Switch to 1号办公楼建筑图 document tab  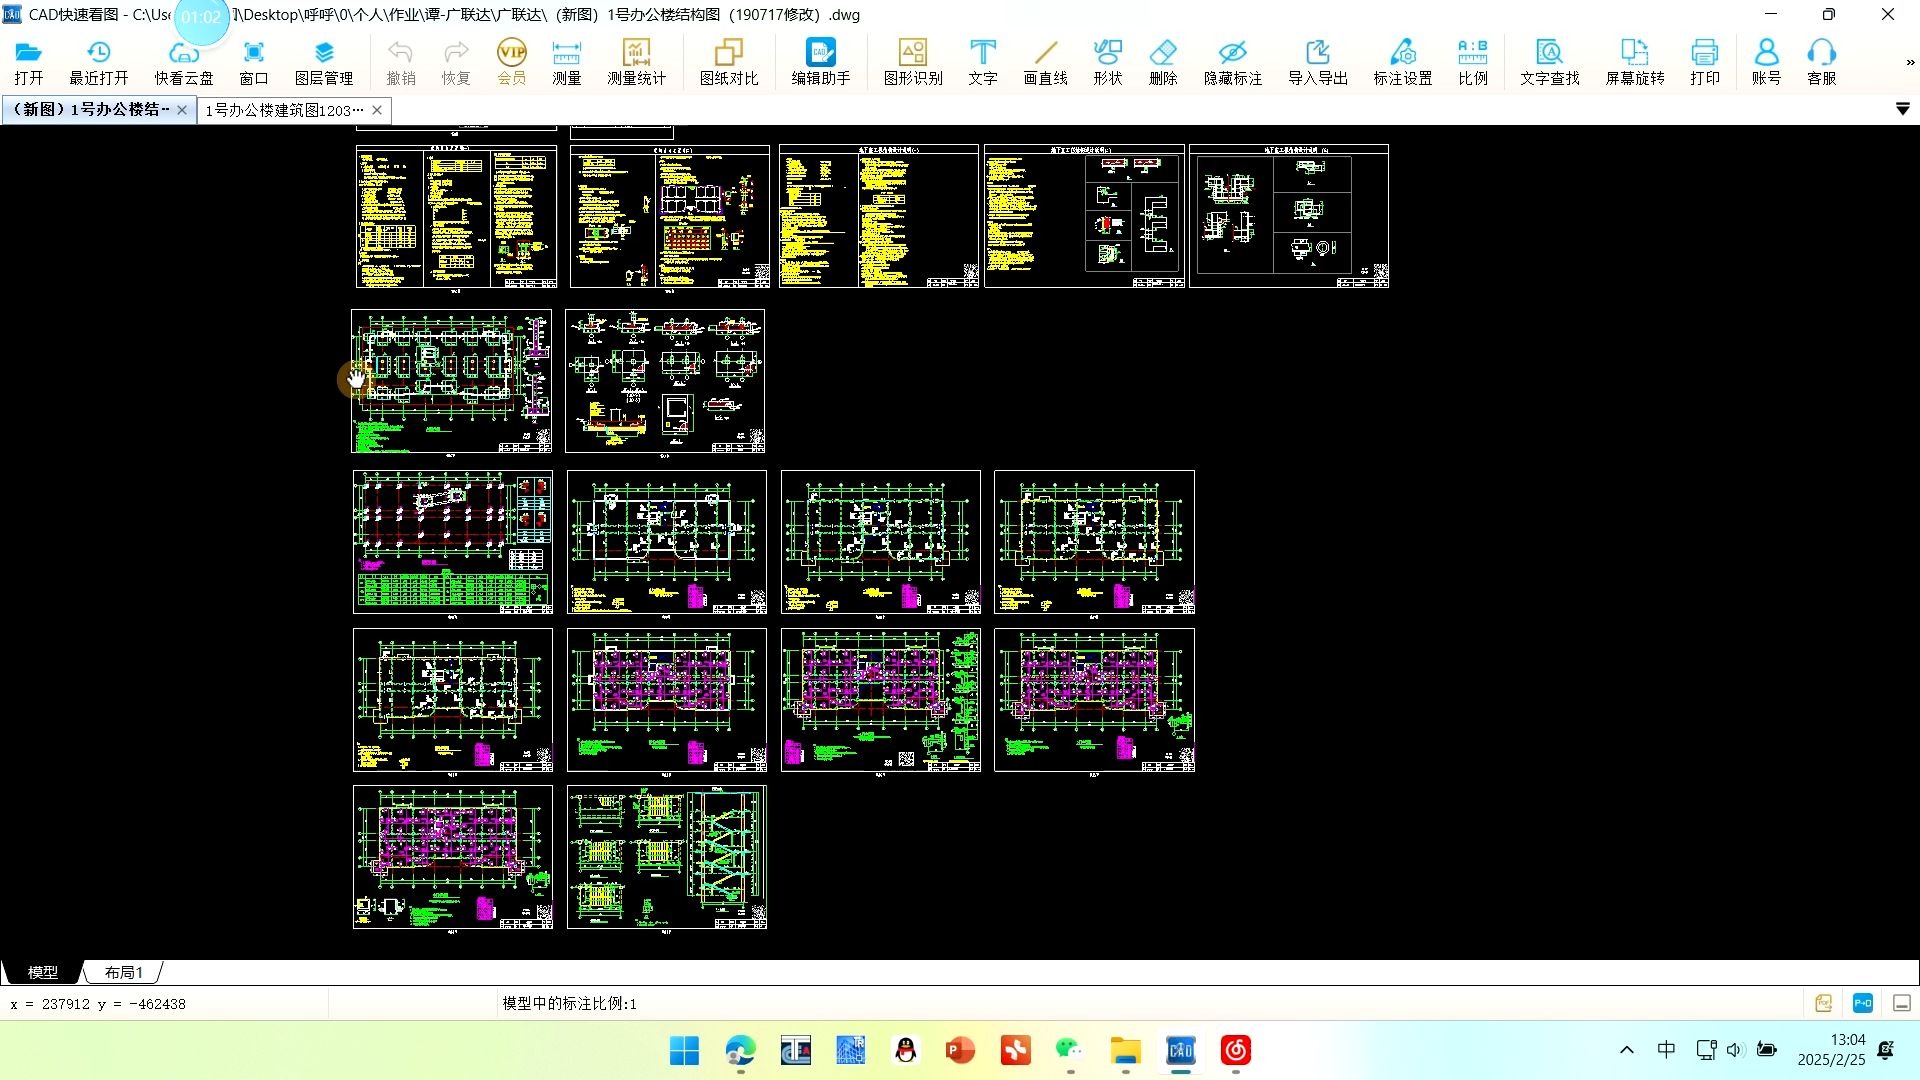click(x=284, y=110)
